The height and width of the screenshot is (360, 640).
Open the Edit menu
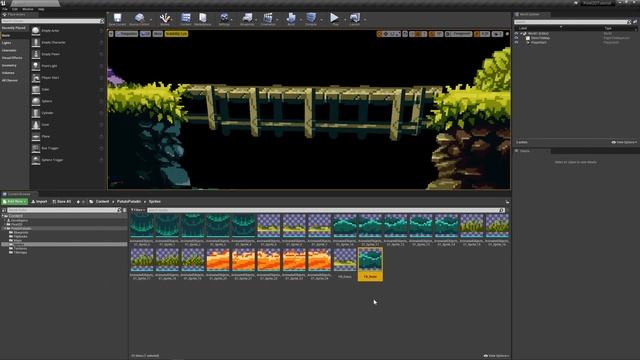[x=15, y=9]
